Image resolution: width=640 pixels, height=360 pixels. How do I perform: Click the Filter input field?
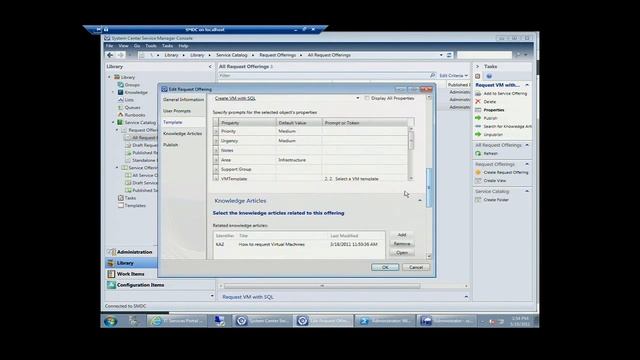[x=323, y=76]
